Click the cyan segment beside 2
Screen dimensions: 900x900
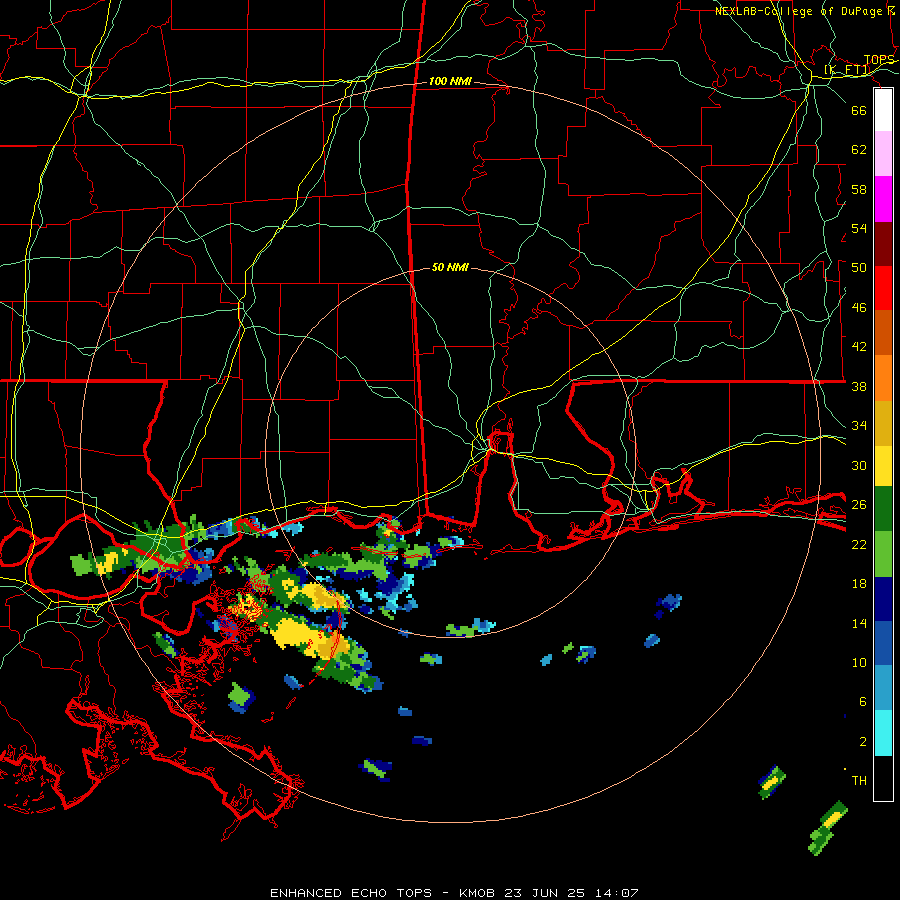coord(883,734)
